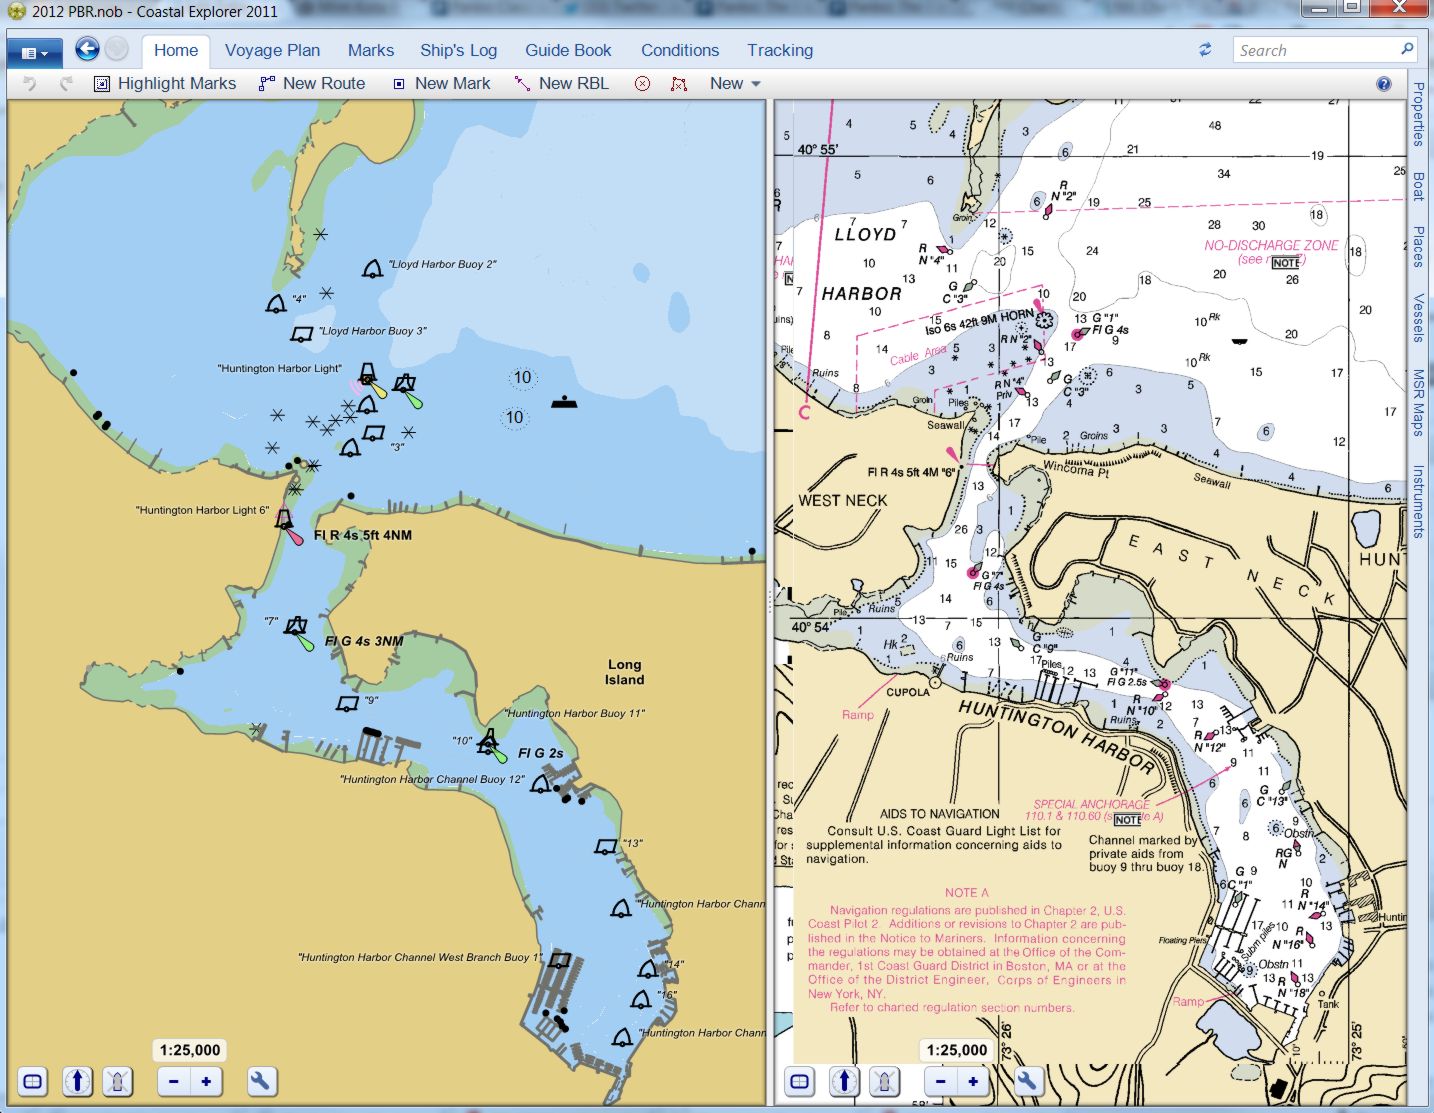1434x1113 pixels.
Task: Click the grayed forward navigation arrow
Action: [x=116, y=49]
